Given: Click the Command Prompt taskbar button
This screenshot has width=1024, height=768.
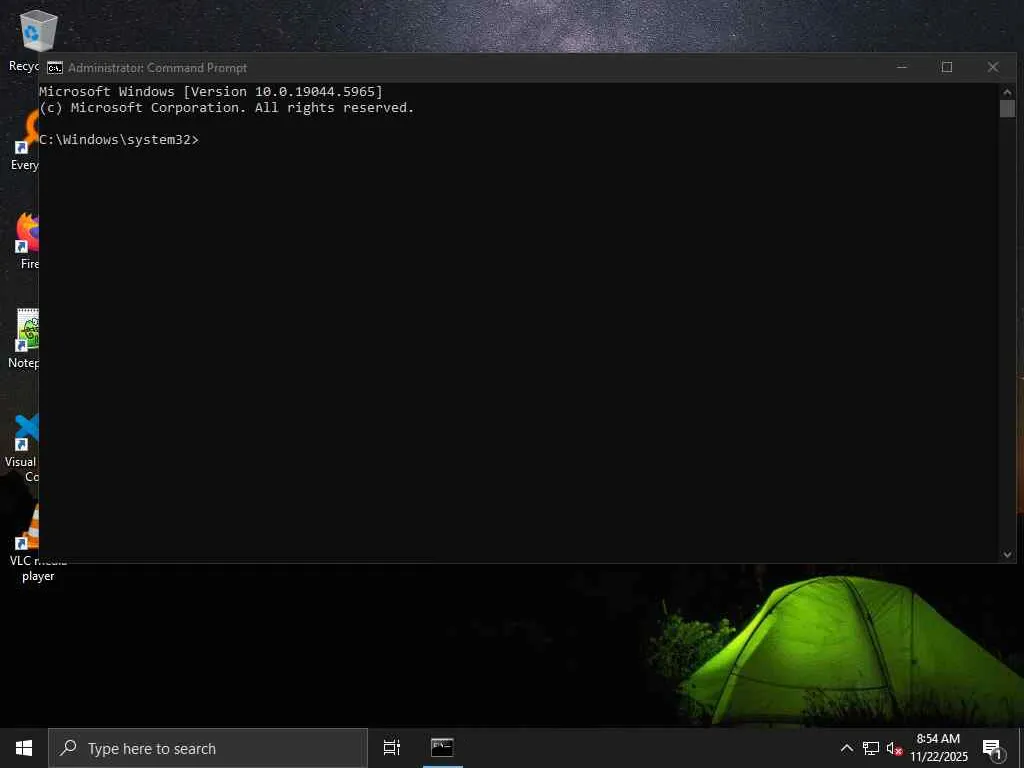Looking at the screenshot, I should click(442, 748).
